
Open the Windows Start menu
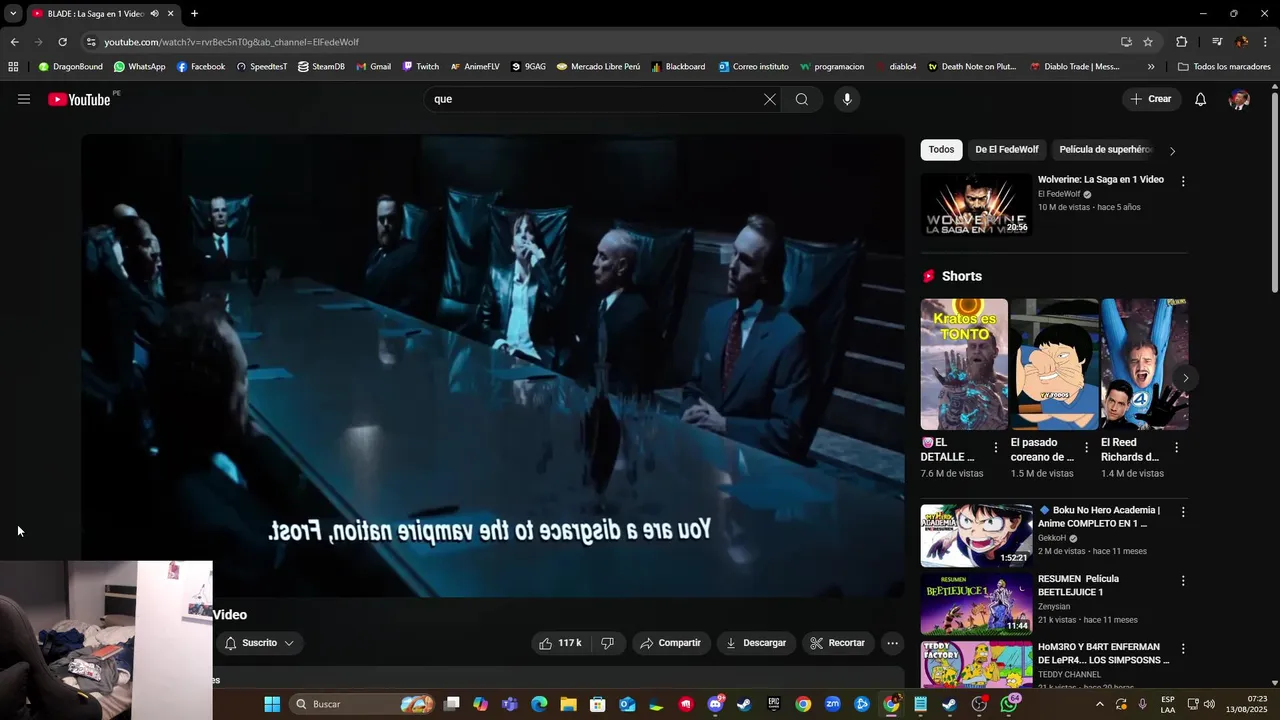pos(272,704)
